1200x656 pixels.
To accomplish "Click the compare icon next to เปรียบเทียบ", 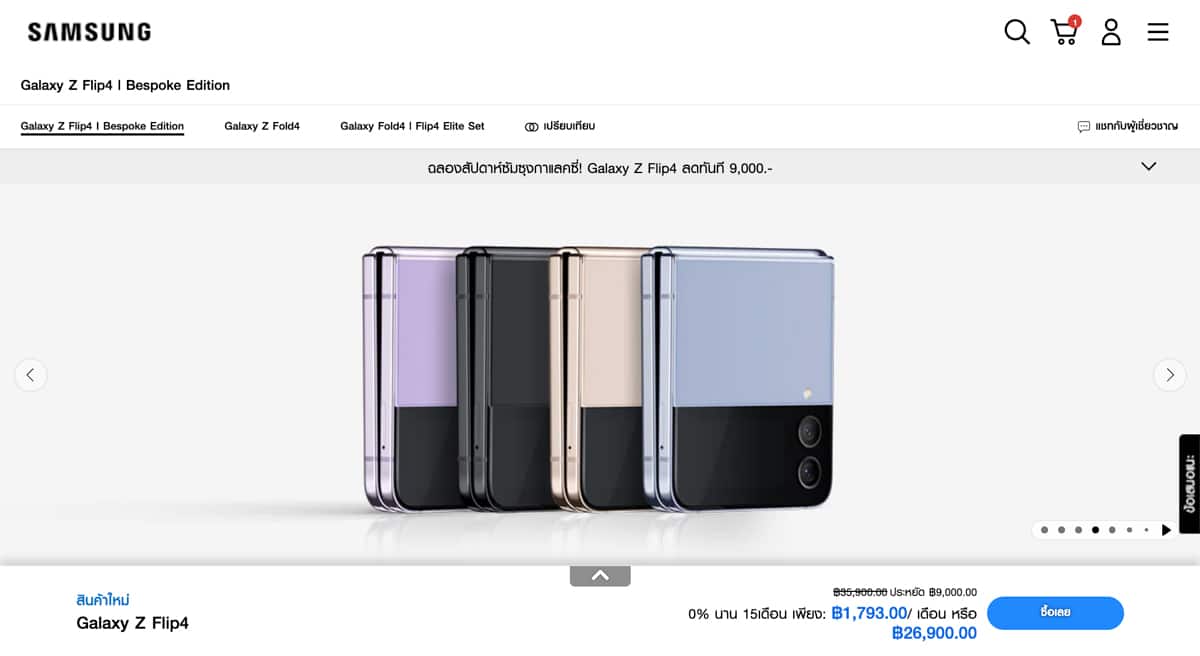I will tap(531, 127).
